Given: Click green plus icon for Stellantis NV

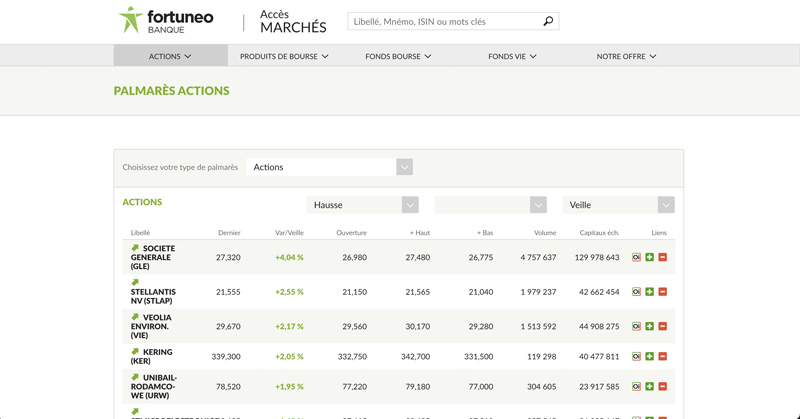Looking at the screenshot, I should click(649, 292).
